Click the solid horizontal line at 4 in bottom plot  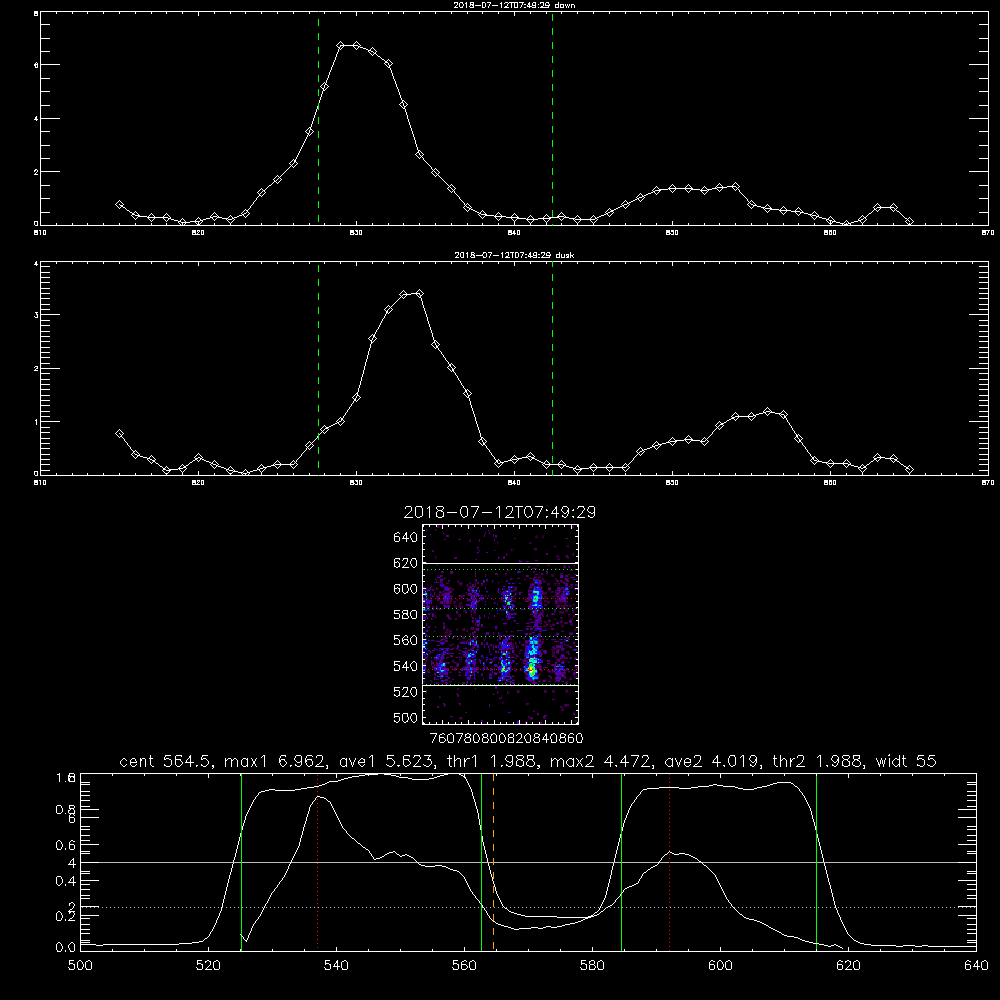click(528, 862)
